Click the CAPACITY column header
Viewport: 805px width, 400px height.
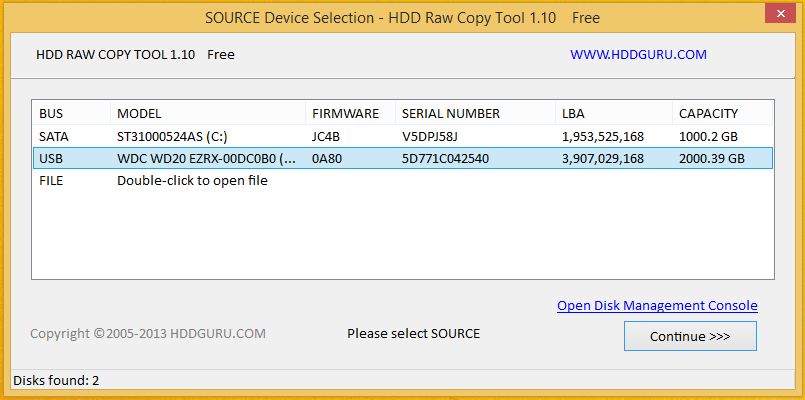click(x=722, y=113)
